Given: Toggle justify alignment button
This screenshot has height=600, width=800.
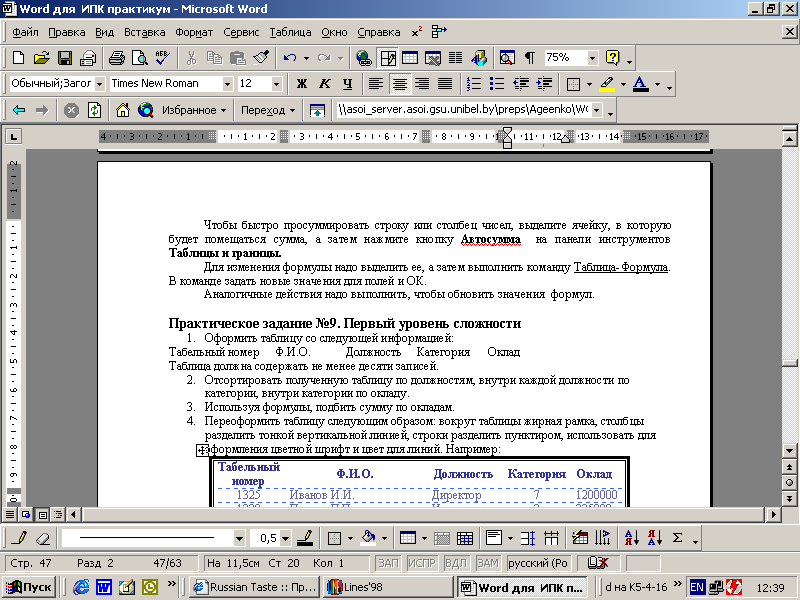Looking at the screenshot, I should click(x=445, y=84).
